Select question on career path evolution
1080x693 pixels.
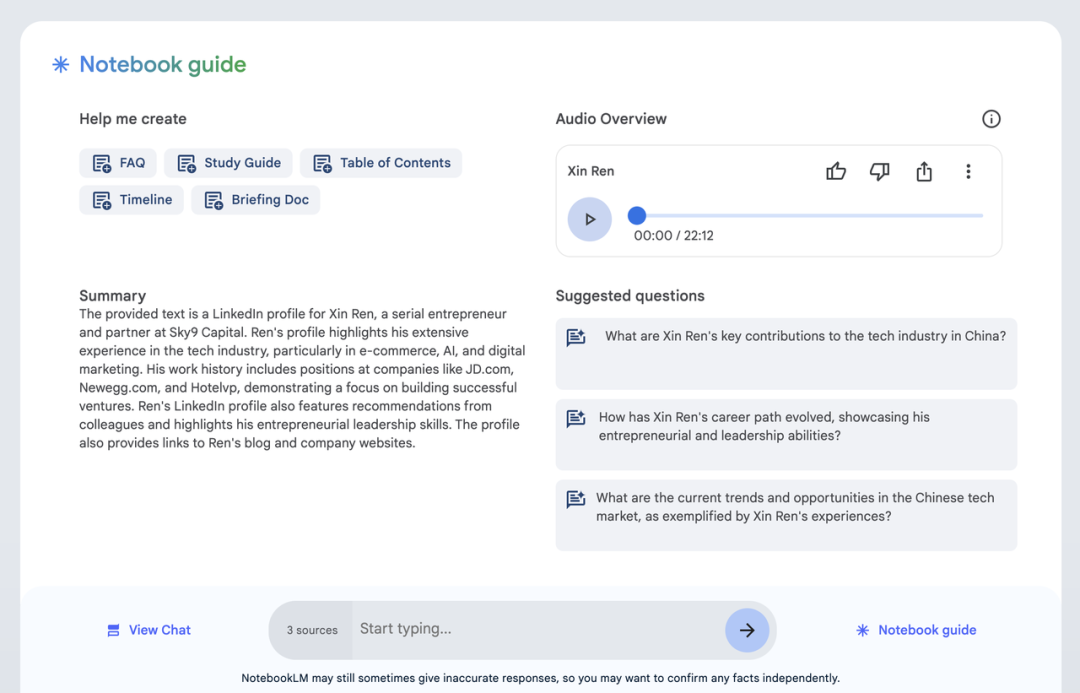click(786, 435)
